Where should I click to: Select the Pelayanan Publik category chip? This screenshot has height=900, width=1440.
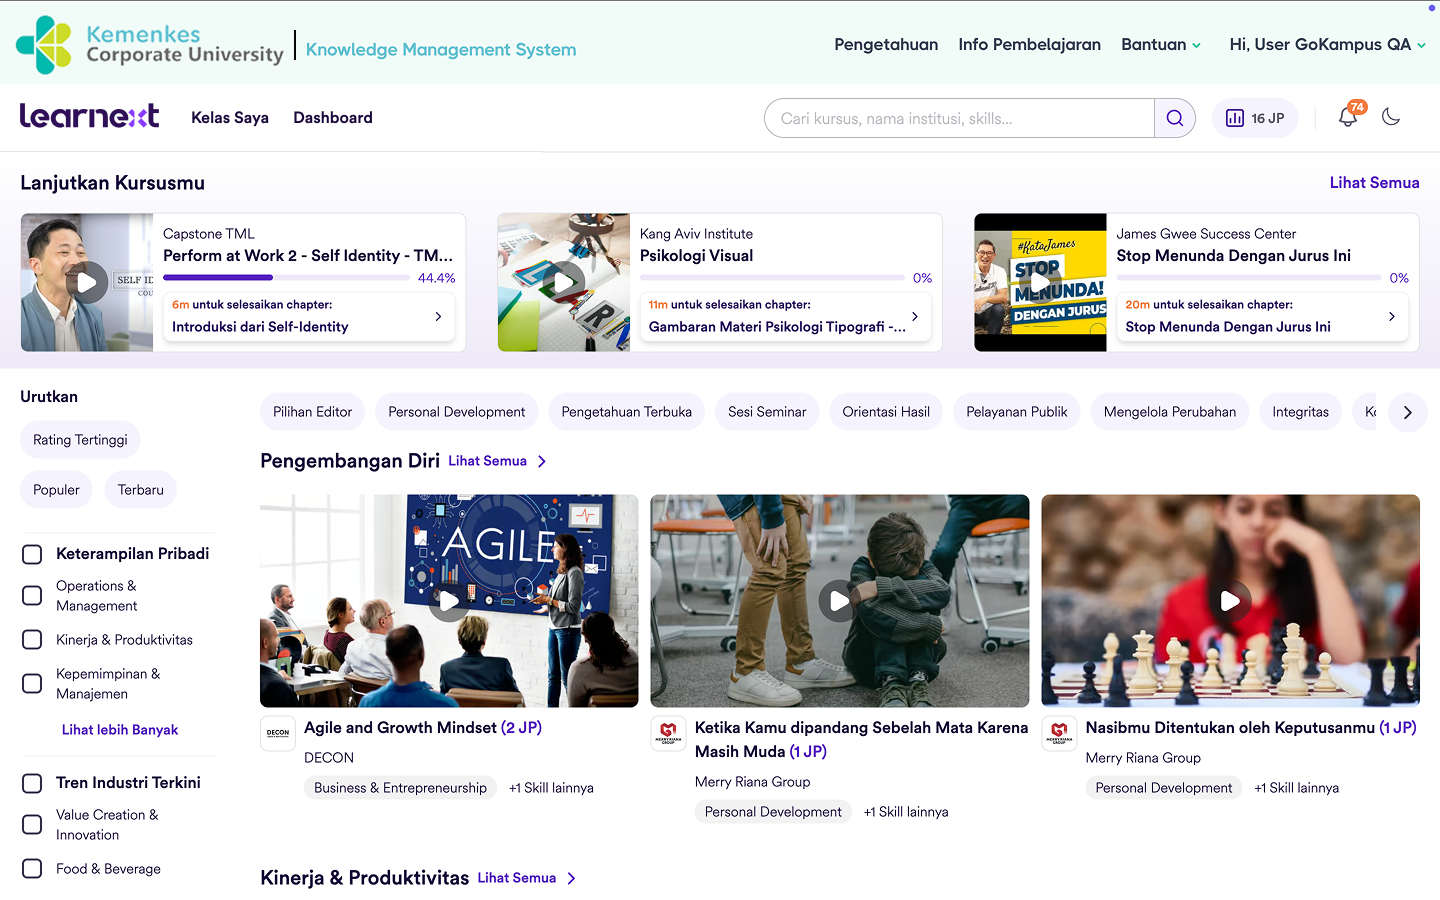coord(1017,412)
